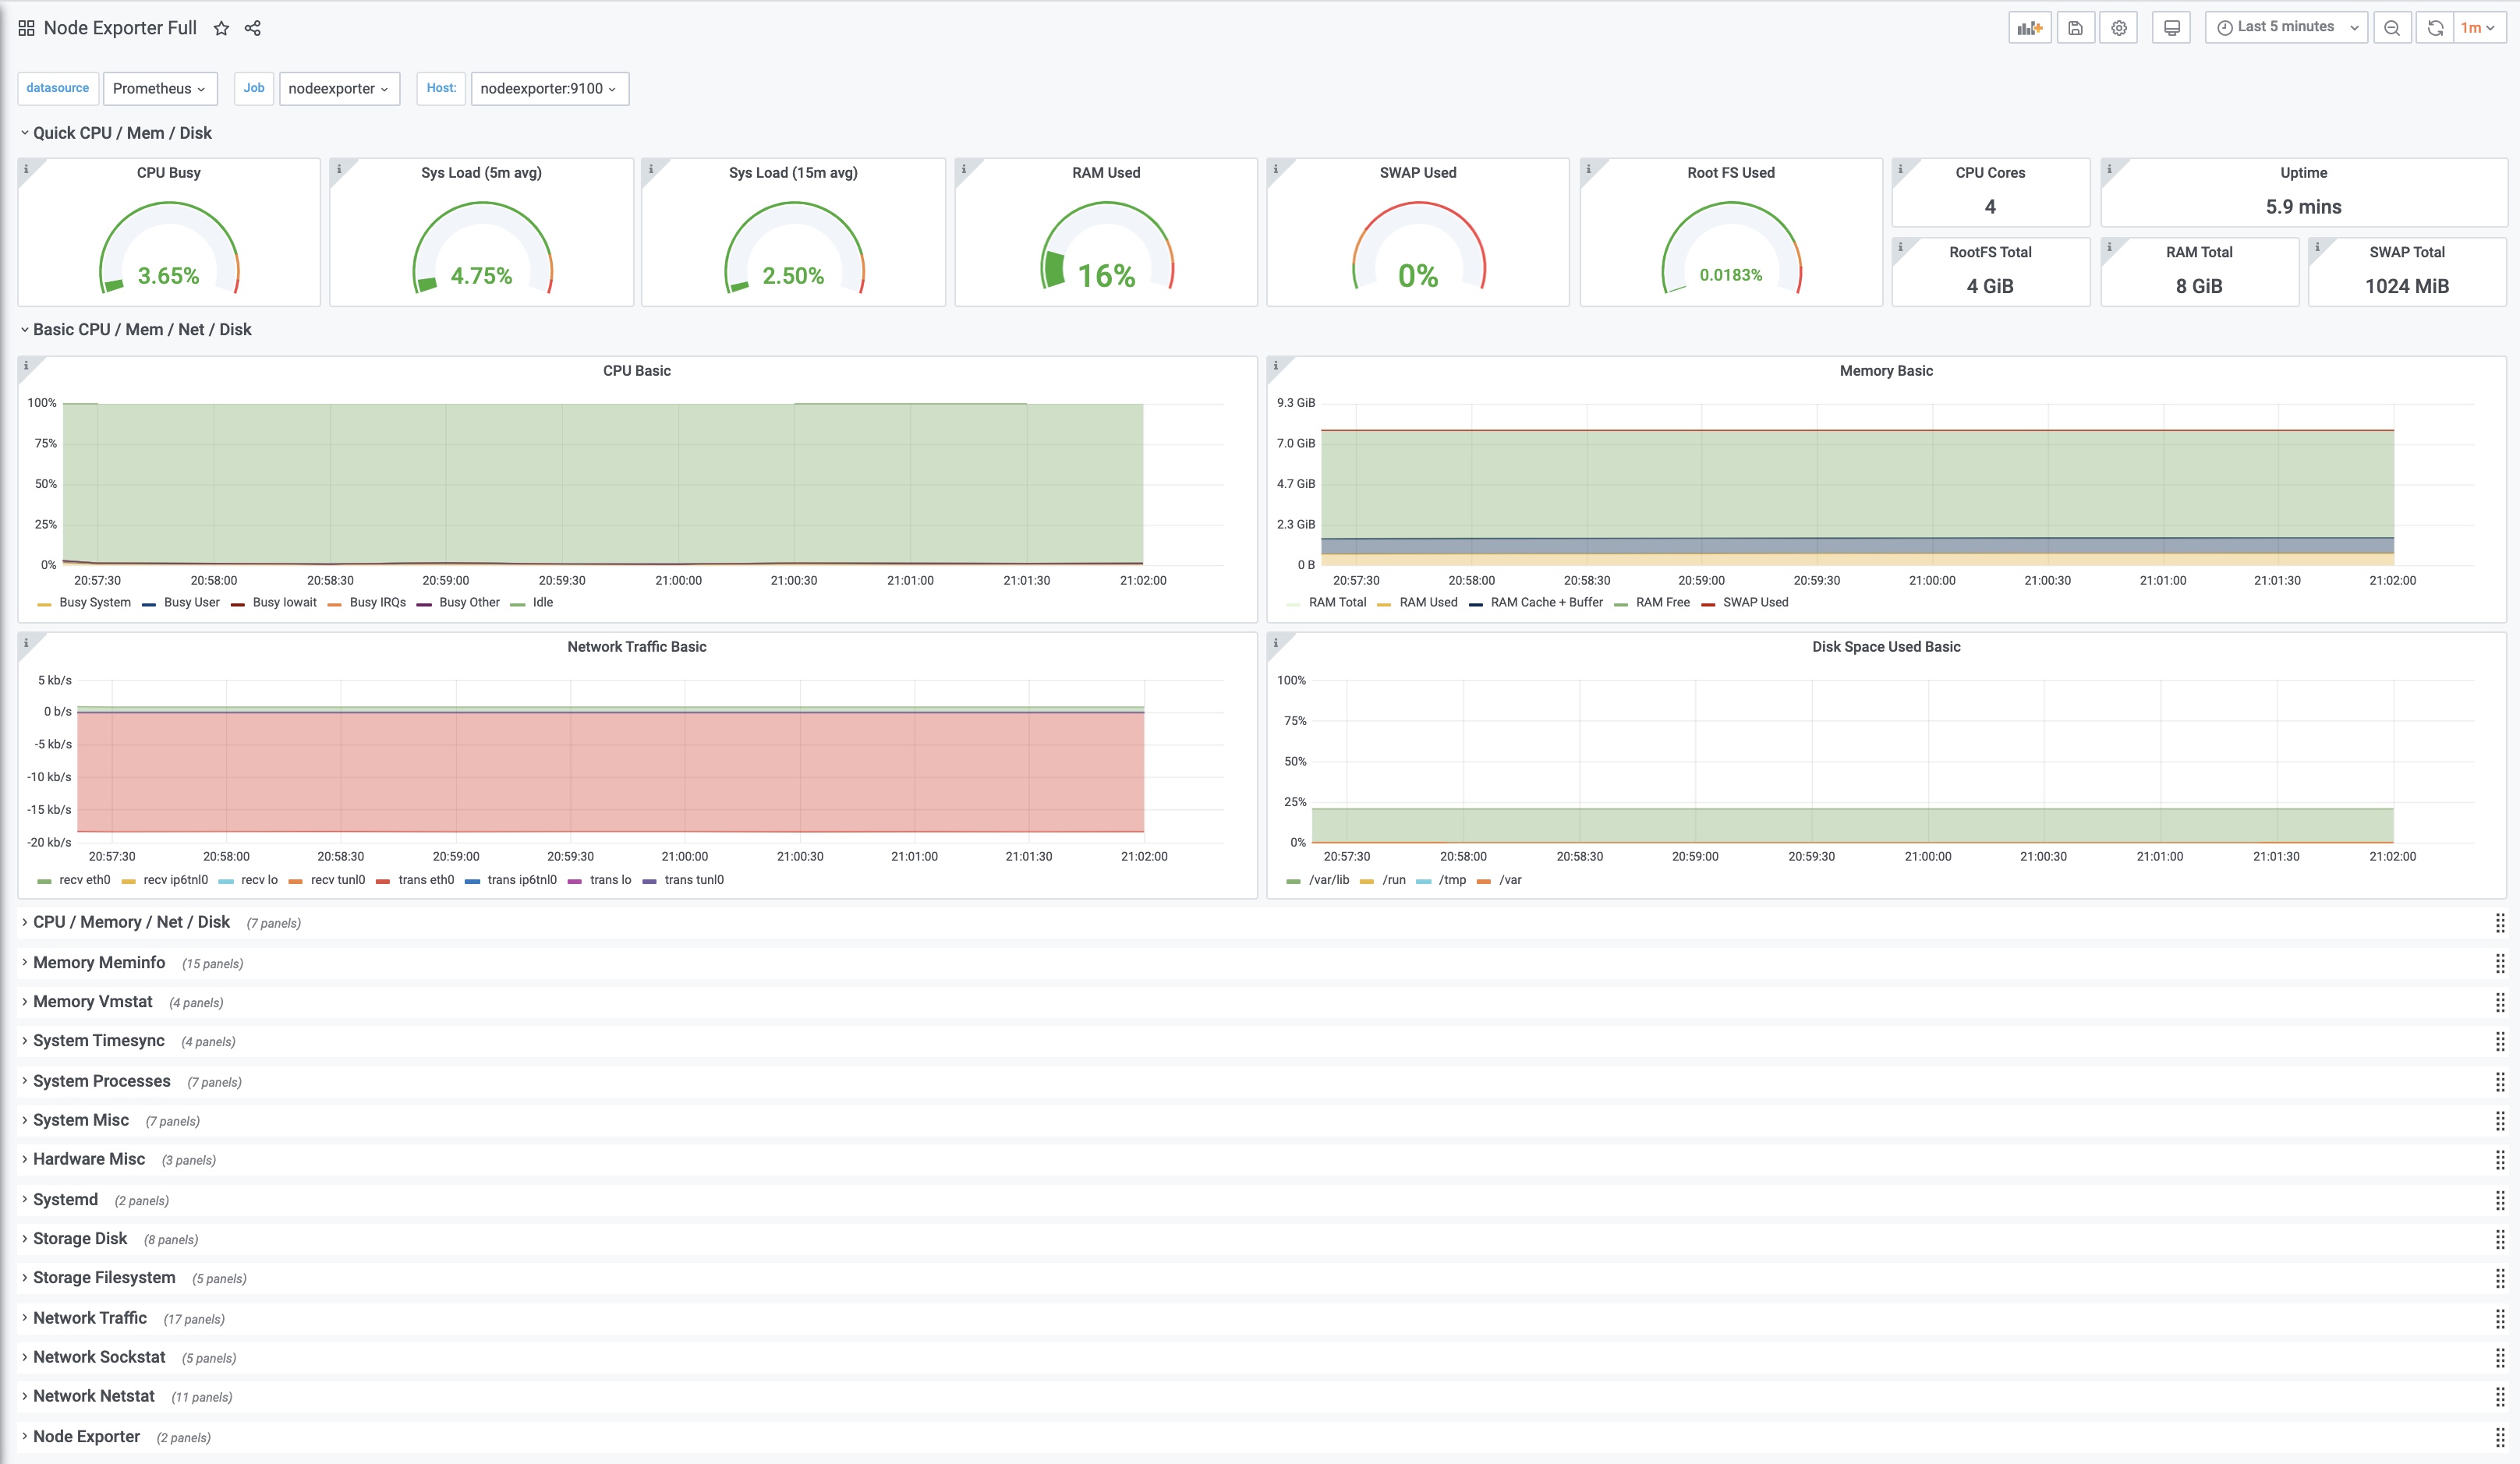Screen dimensions: 2520x1464
Task: Open the dashboards grid icon
Action: 26,28
